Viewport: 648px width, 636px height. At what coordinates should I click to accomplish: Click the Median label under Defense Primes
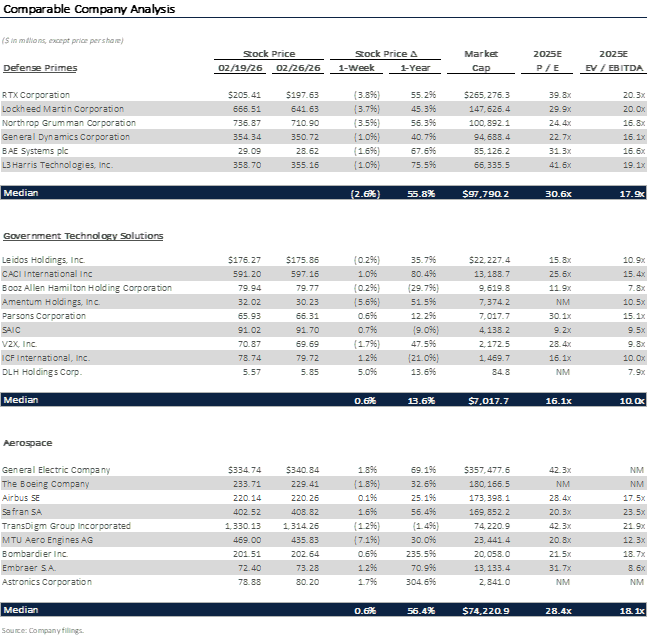click(x=20, y=192)
